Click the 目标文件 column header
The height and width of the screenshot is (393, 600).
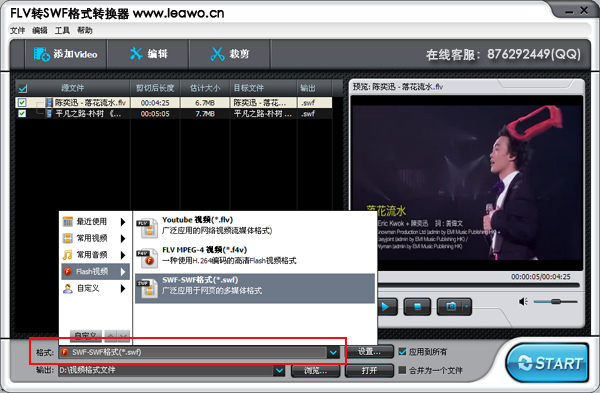(263, 88)
